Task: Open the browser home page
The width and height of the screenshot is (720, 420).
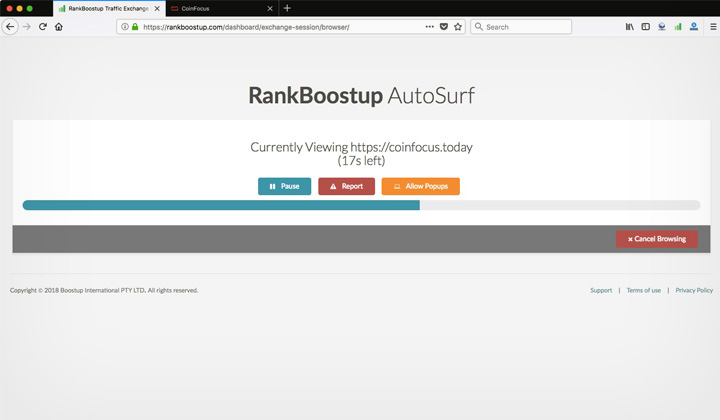Action: pos(59,27)
